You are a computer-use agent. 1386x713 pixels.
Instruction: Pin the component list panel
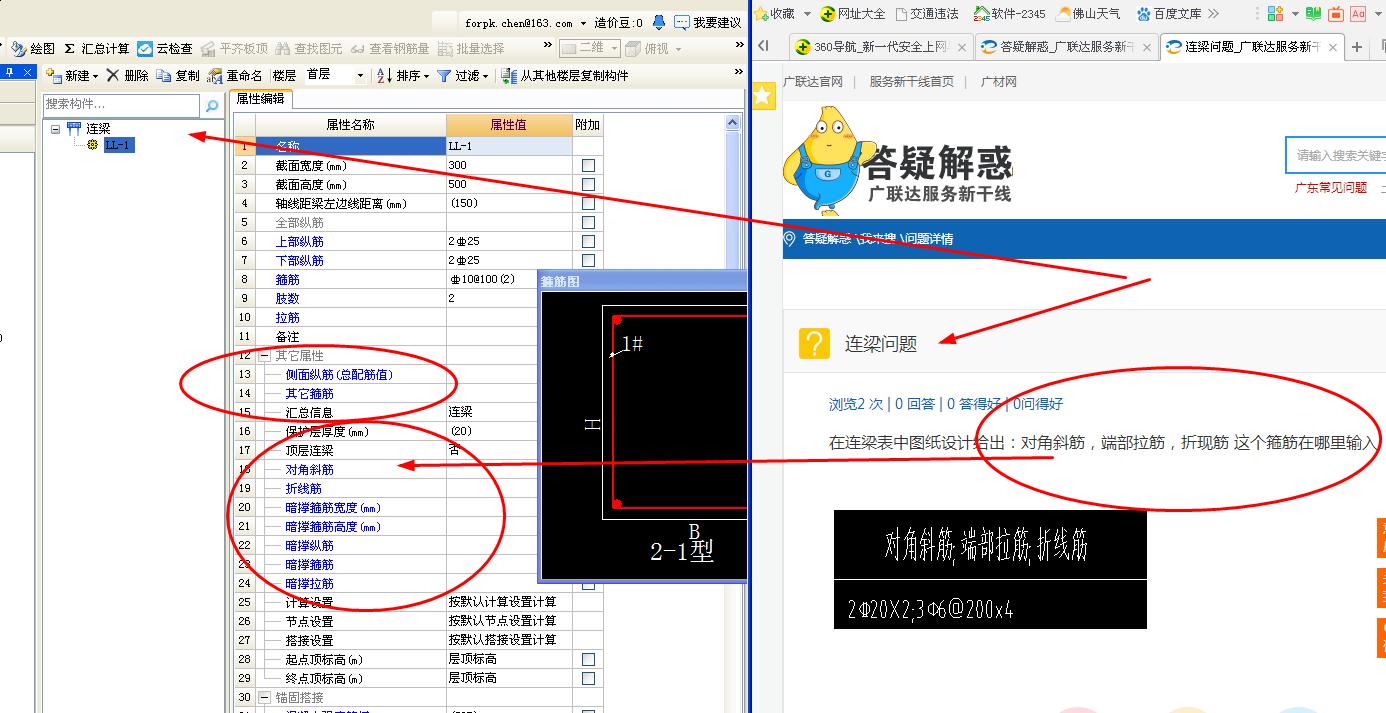[9, 72]
